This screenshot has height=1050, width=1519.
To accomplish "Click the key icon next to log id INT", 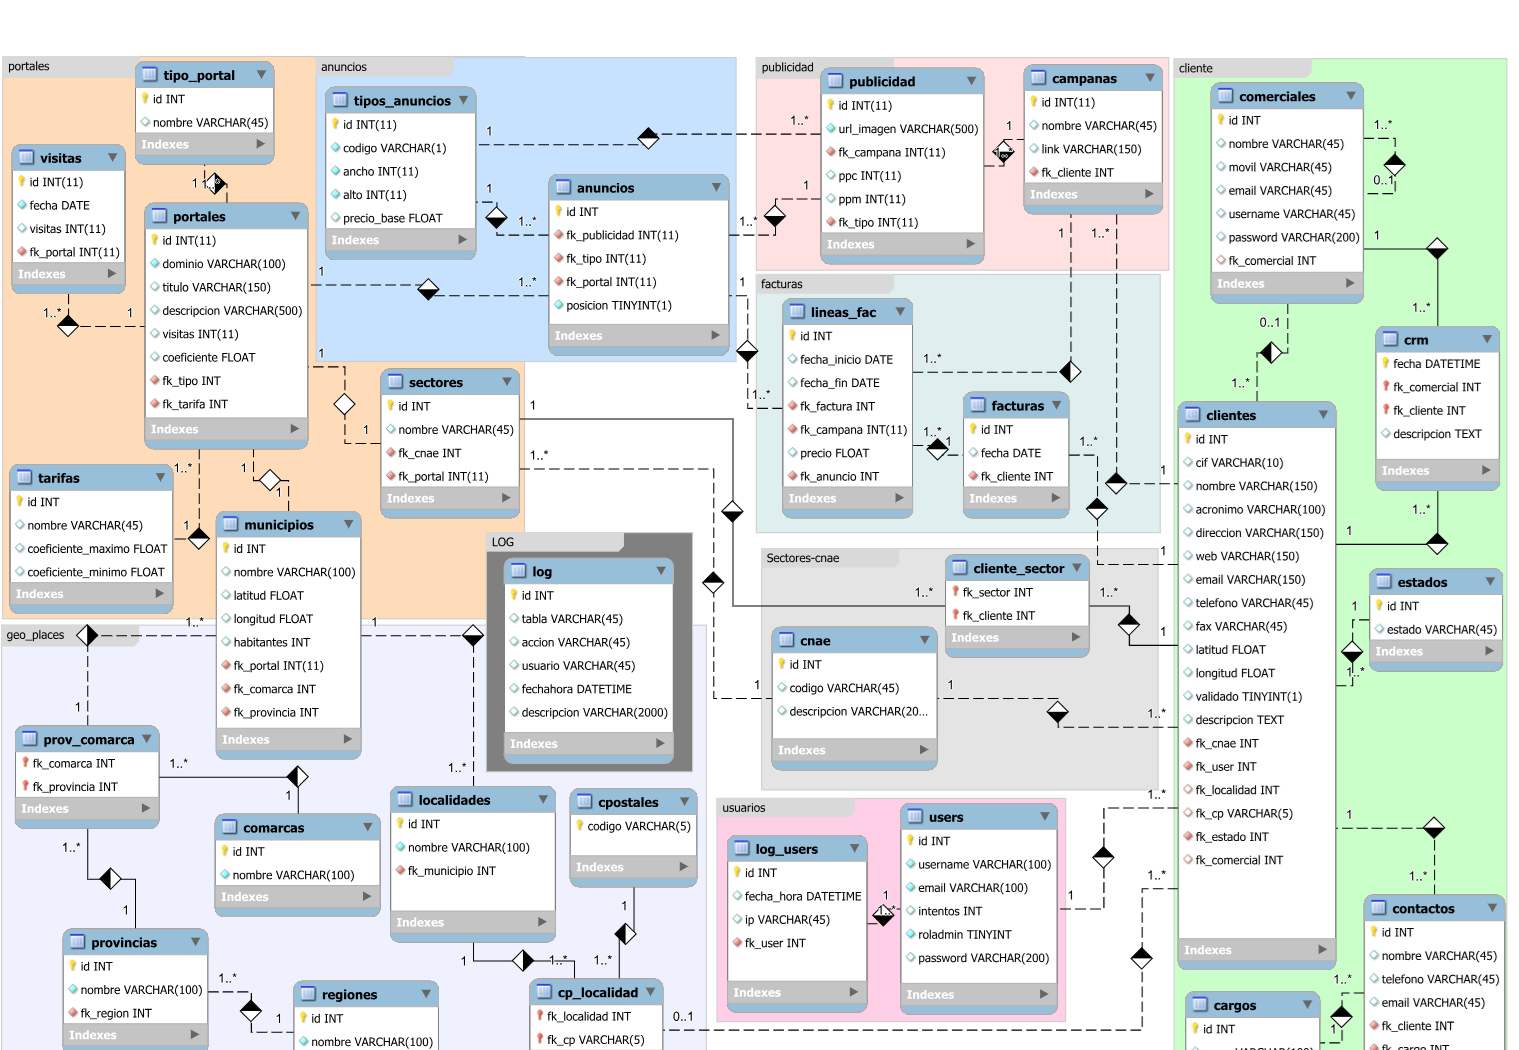I will point(513,595).
